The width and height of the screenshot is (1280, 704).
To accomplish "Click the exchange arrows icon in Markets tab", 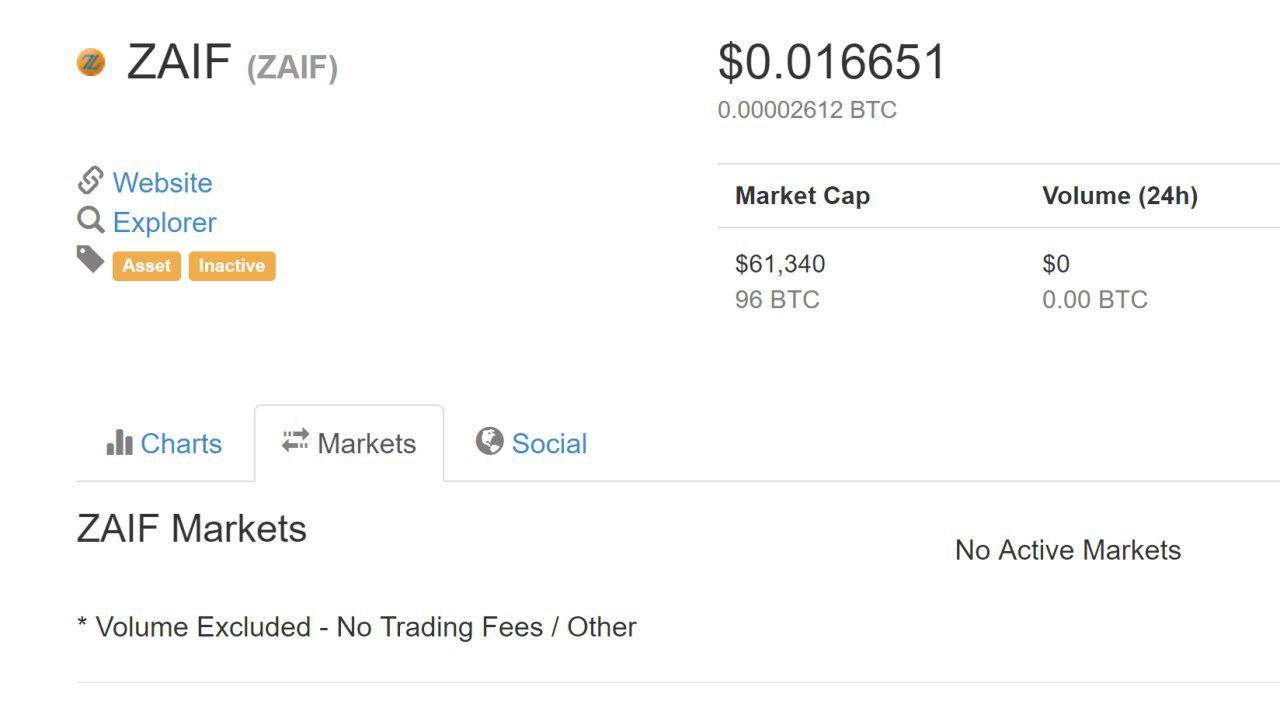I will pos(295,441).
